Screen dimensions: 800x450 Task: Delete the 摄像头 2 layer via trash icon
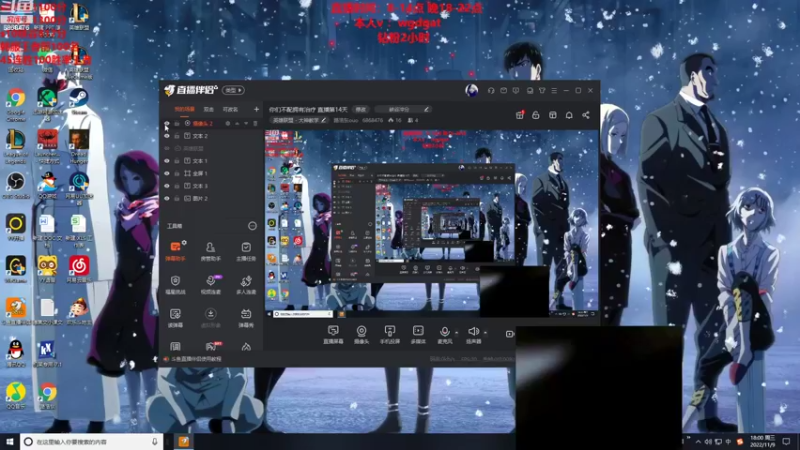pyautogui.click(x=255, y=123)
